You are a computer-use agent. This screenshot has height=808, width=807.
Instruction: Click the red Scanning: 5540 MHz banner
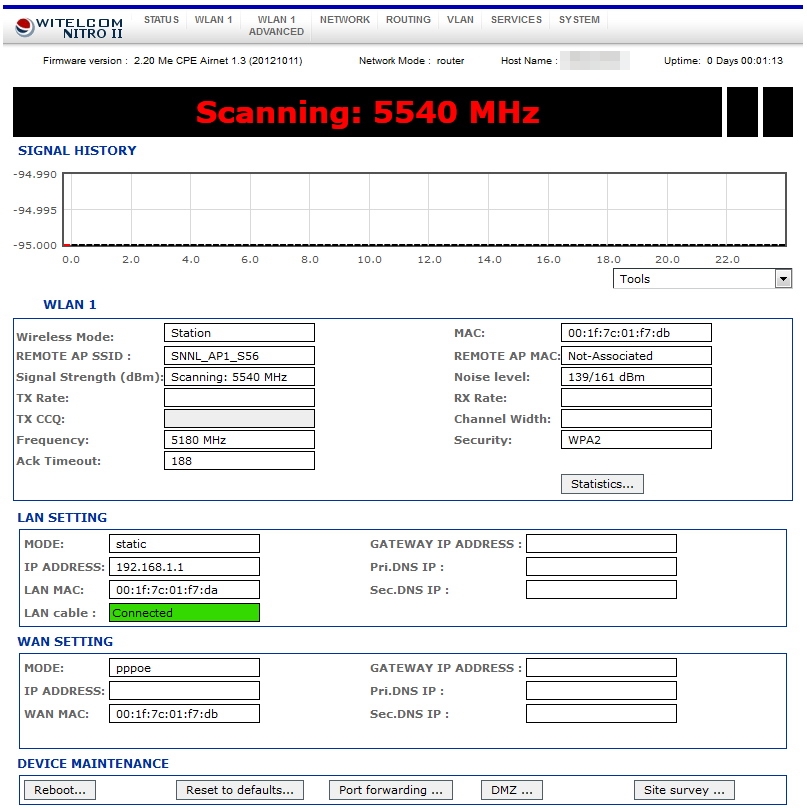(x=367, y=112)
